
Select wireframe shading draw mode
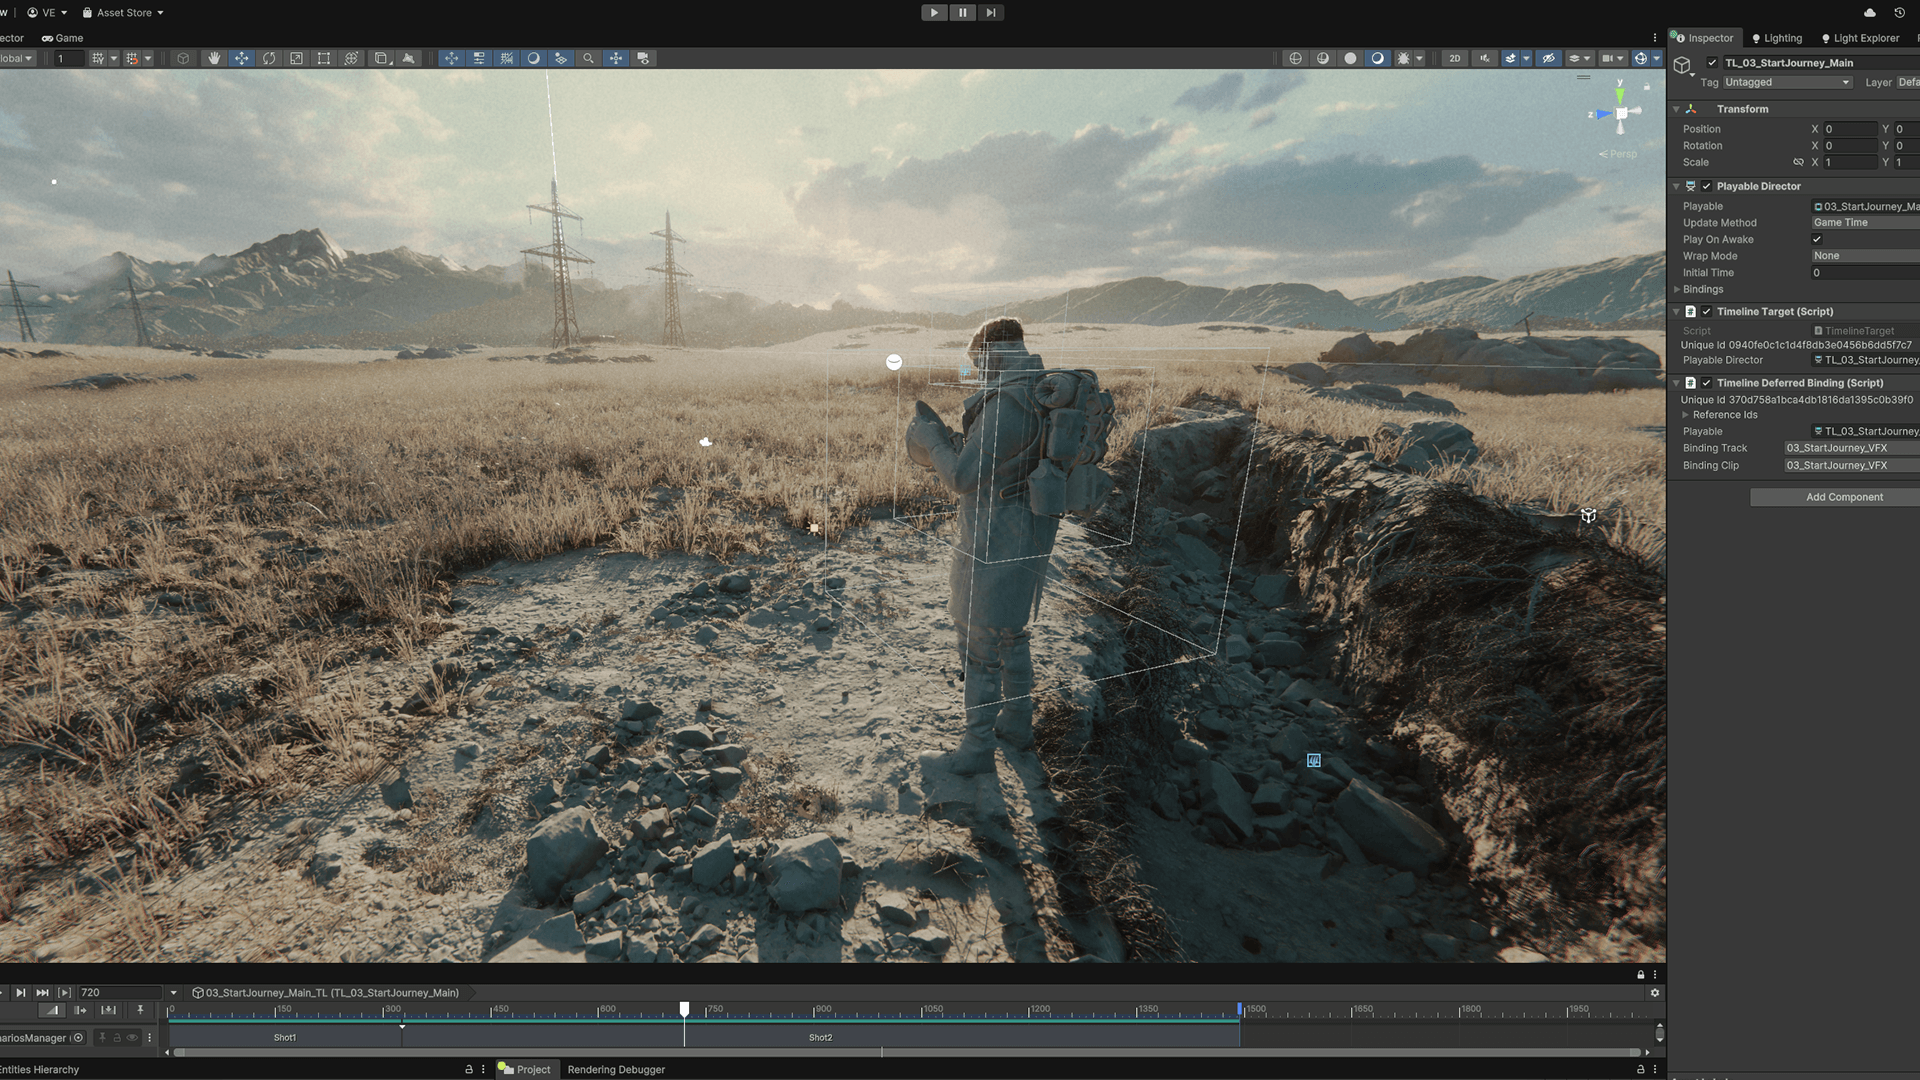[1296, 58]
